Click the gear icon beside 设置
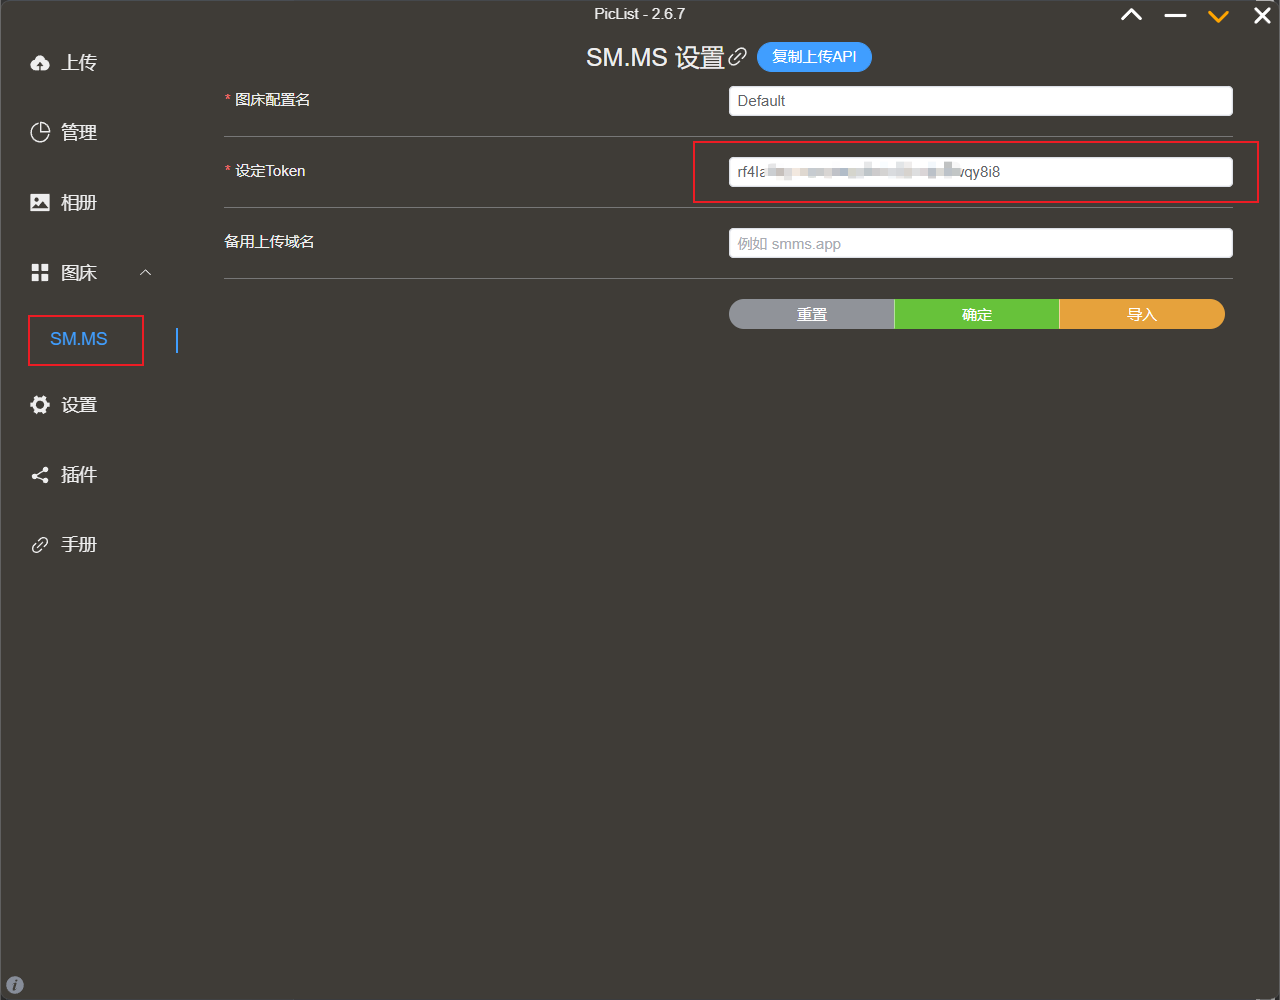Screen dimensions: 1280x1000 pyautogui.click(x=40, y=405)
